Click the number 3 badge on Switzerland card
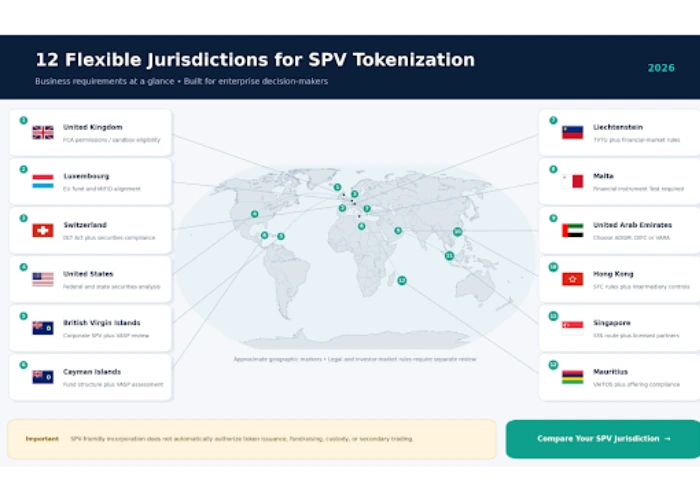 (24, 218)
